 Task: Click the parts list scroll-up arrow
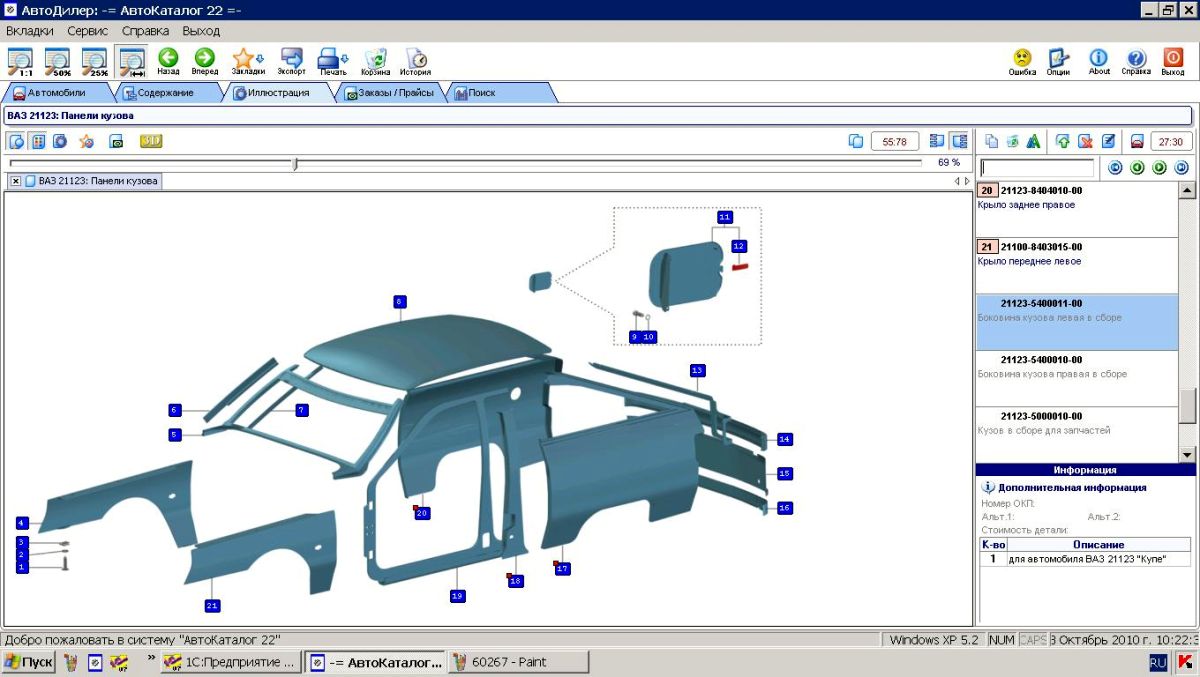1187,190
